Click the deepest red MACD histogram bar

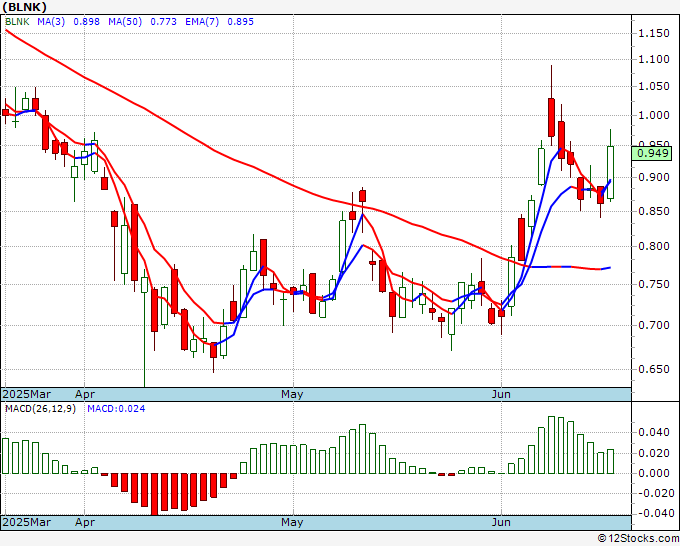(154, 494)
